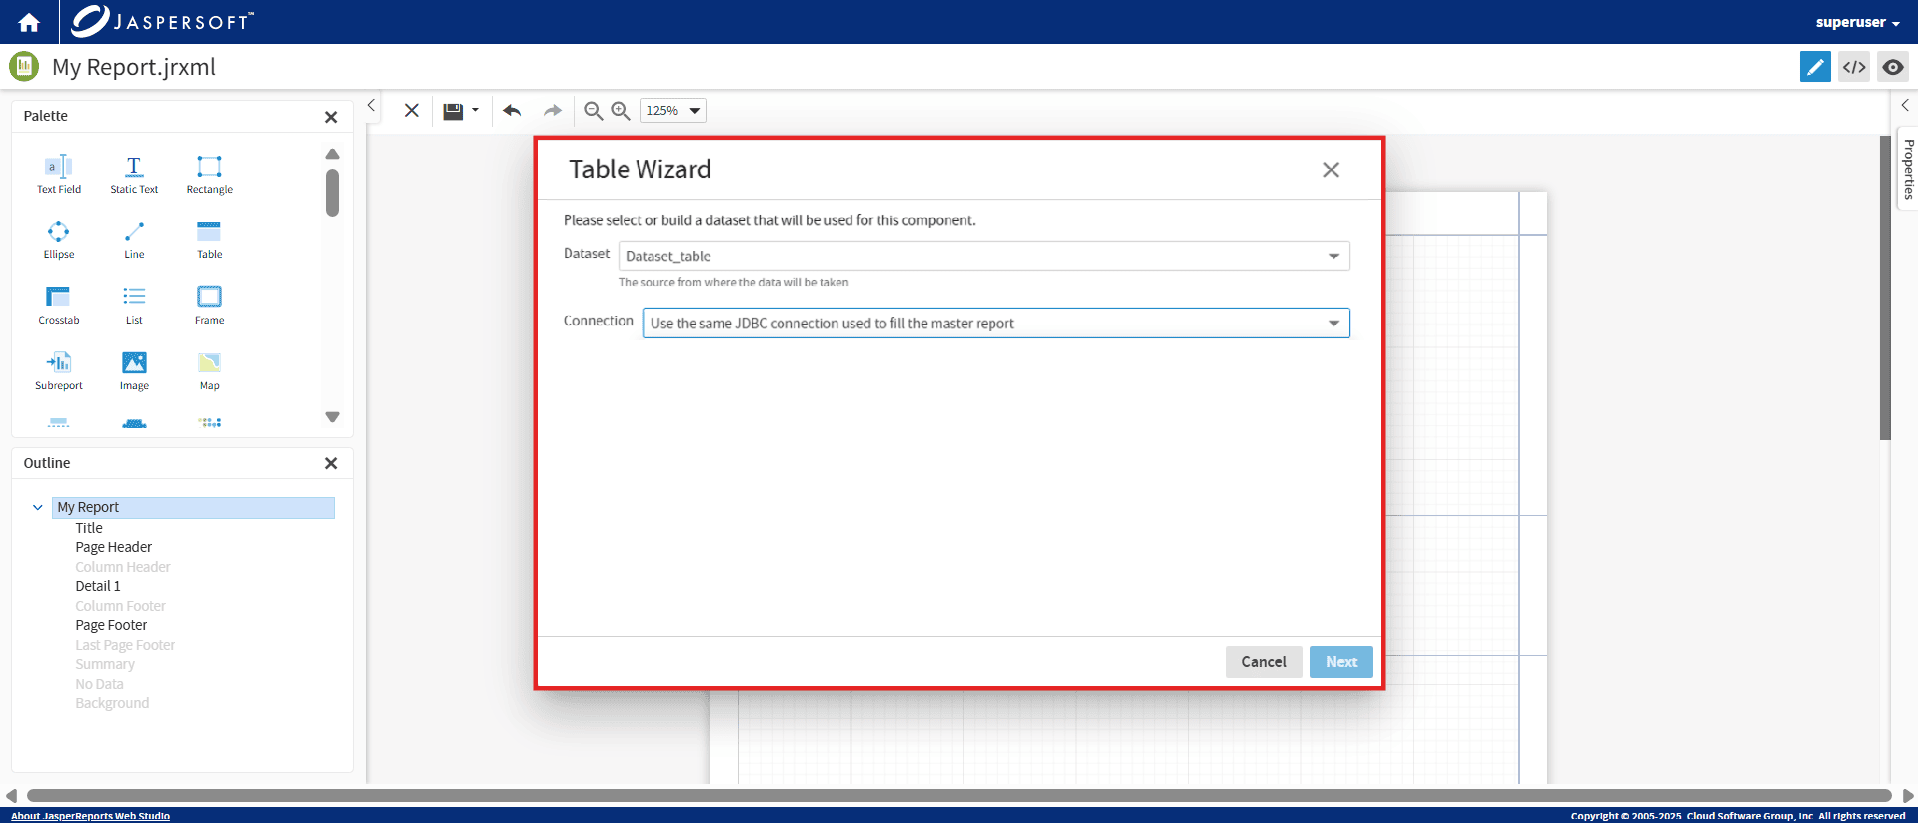Pick the Static Text palette tool
The height and width of the screenshot is (823, 1918).
pyautogui.click(x=134, y=173)
